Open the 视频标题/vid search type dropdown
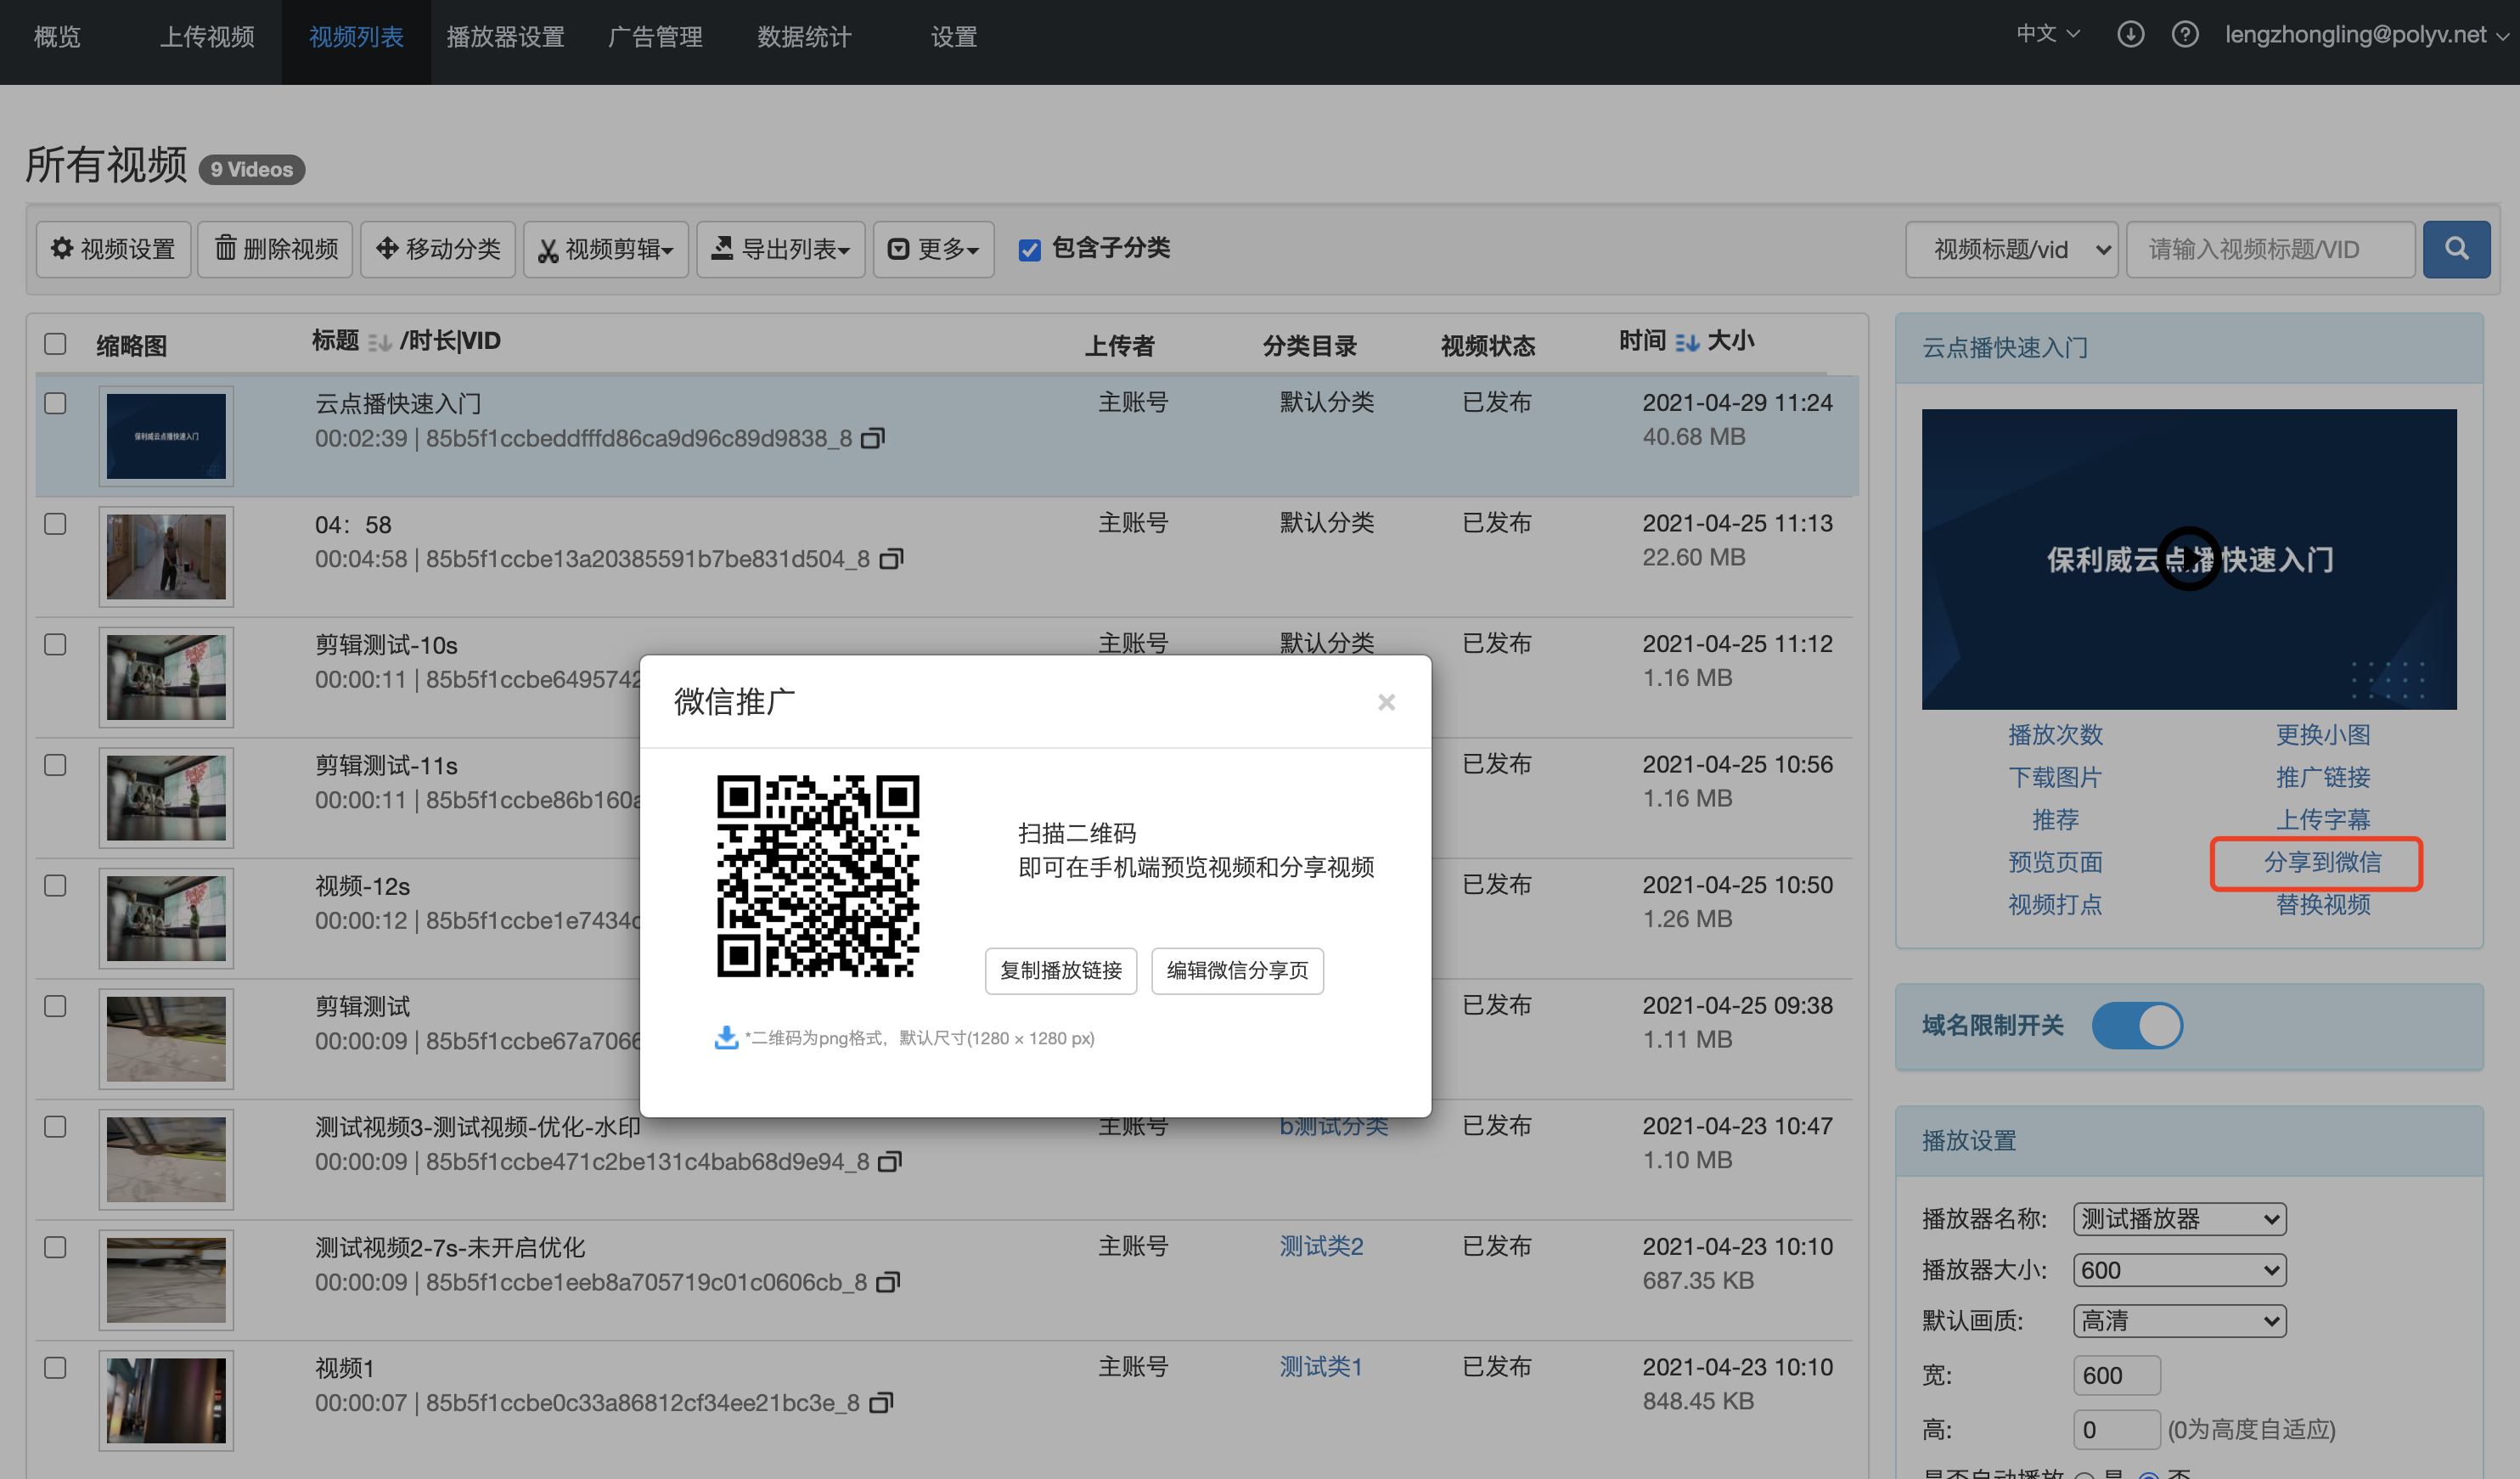The image size is (2520, 1479). pyautogui.click(x=2012, y=249)
